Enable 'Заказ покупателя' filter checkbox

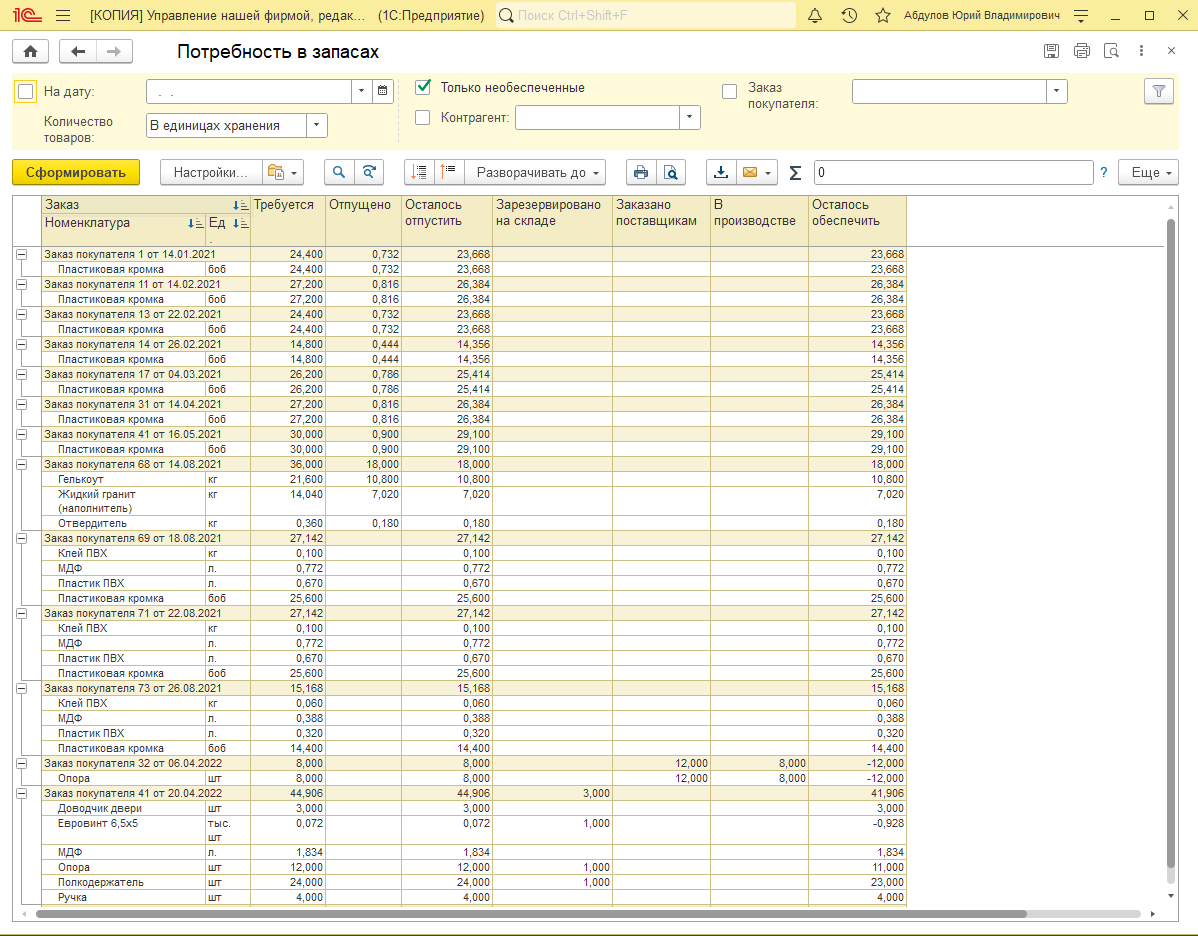point(730,92)
